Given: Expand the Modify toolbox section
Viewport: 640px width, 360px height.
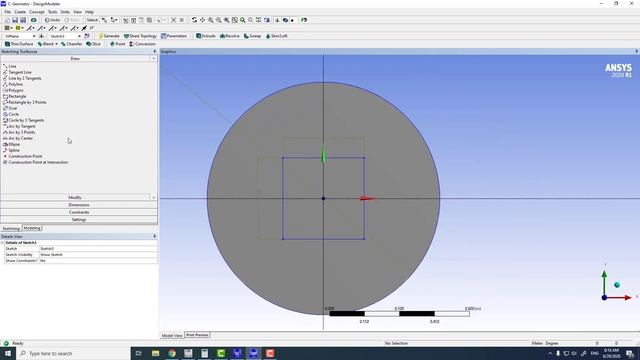Looking at the screenshot, I should (75, 197).
